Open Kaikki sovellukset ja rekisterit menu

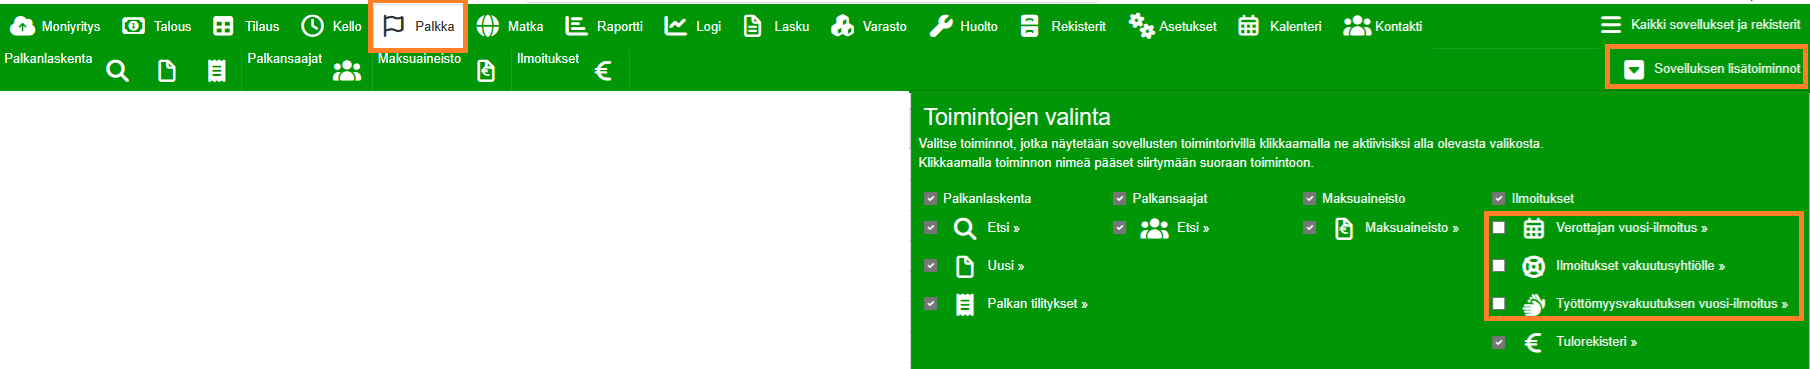[1700, 24]
